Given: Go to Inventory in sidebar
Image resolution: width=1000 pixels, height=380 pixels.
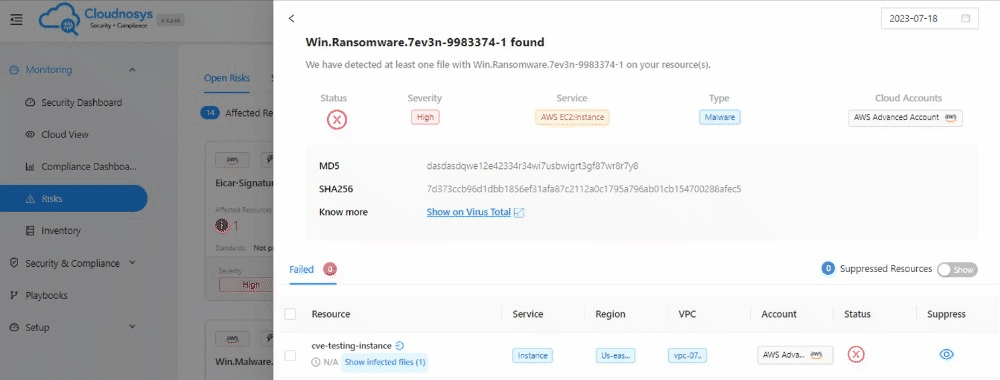Looking at the screenshot, I should pos(61,231).
